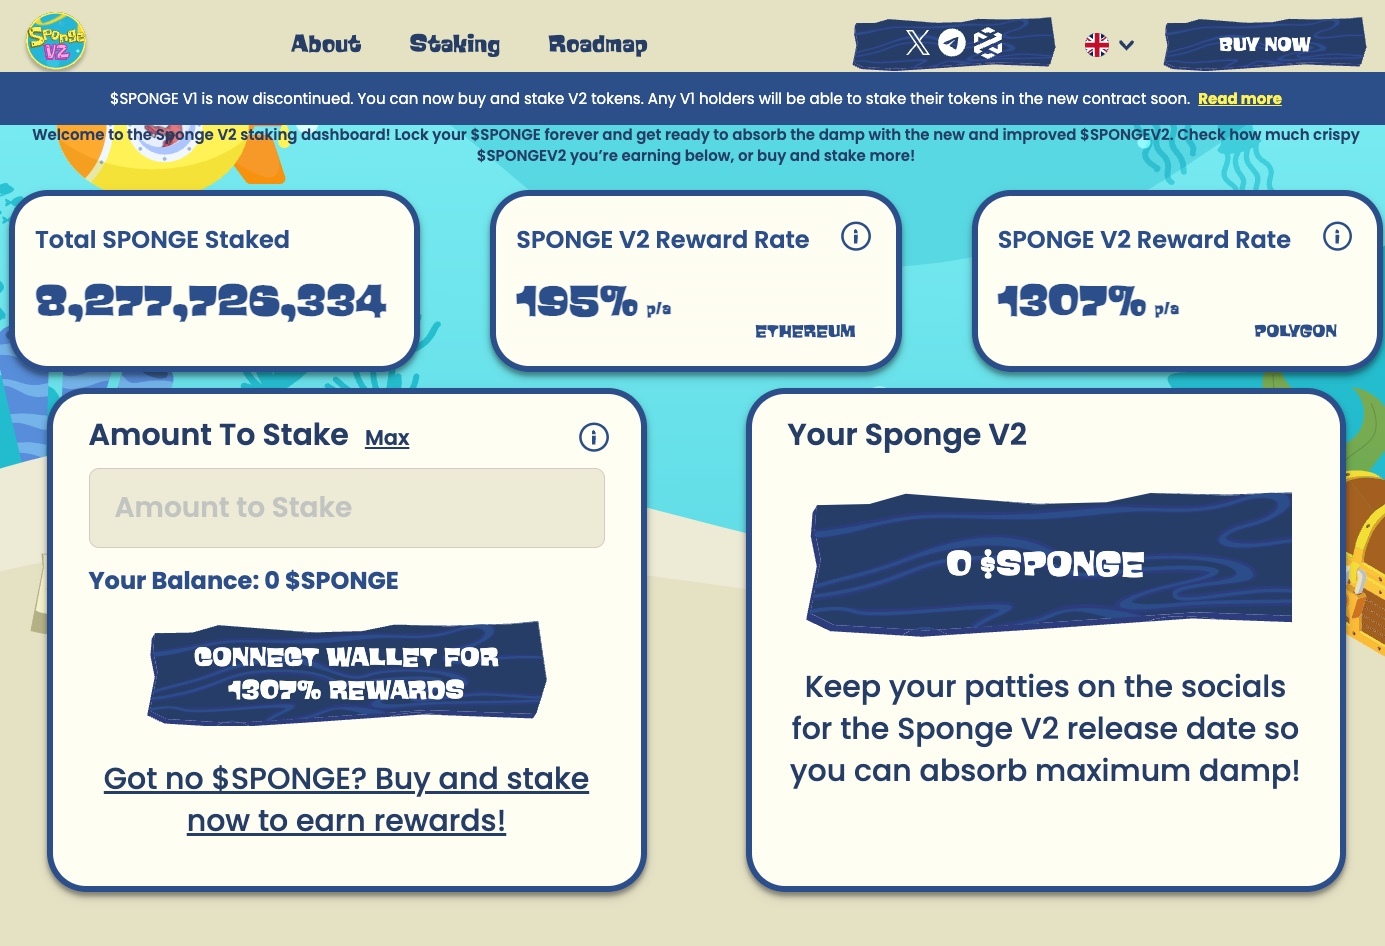Click the UK flag language icon
This screenshot has width=1385, height=946.
(1097, 45)
